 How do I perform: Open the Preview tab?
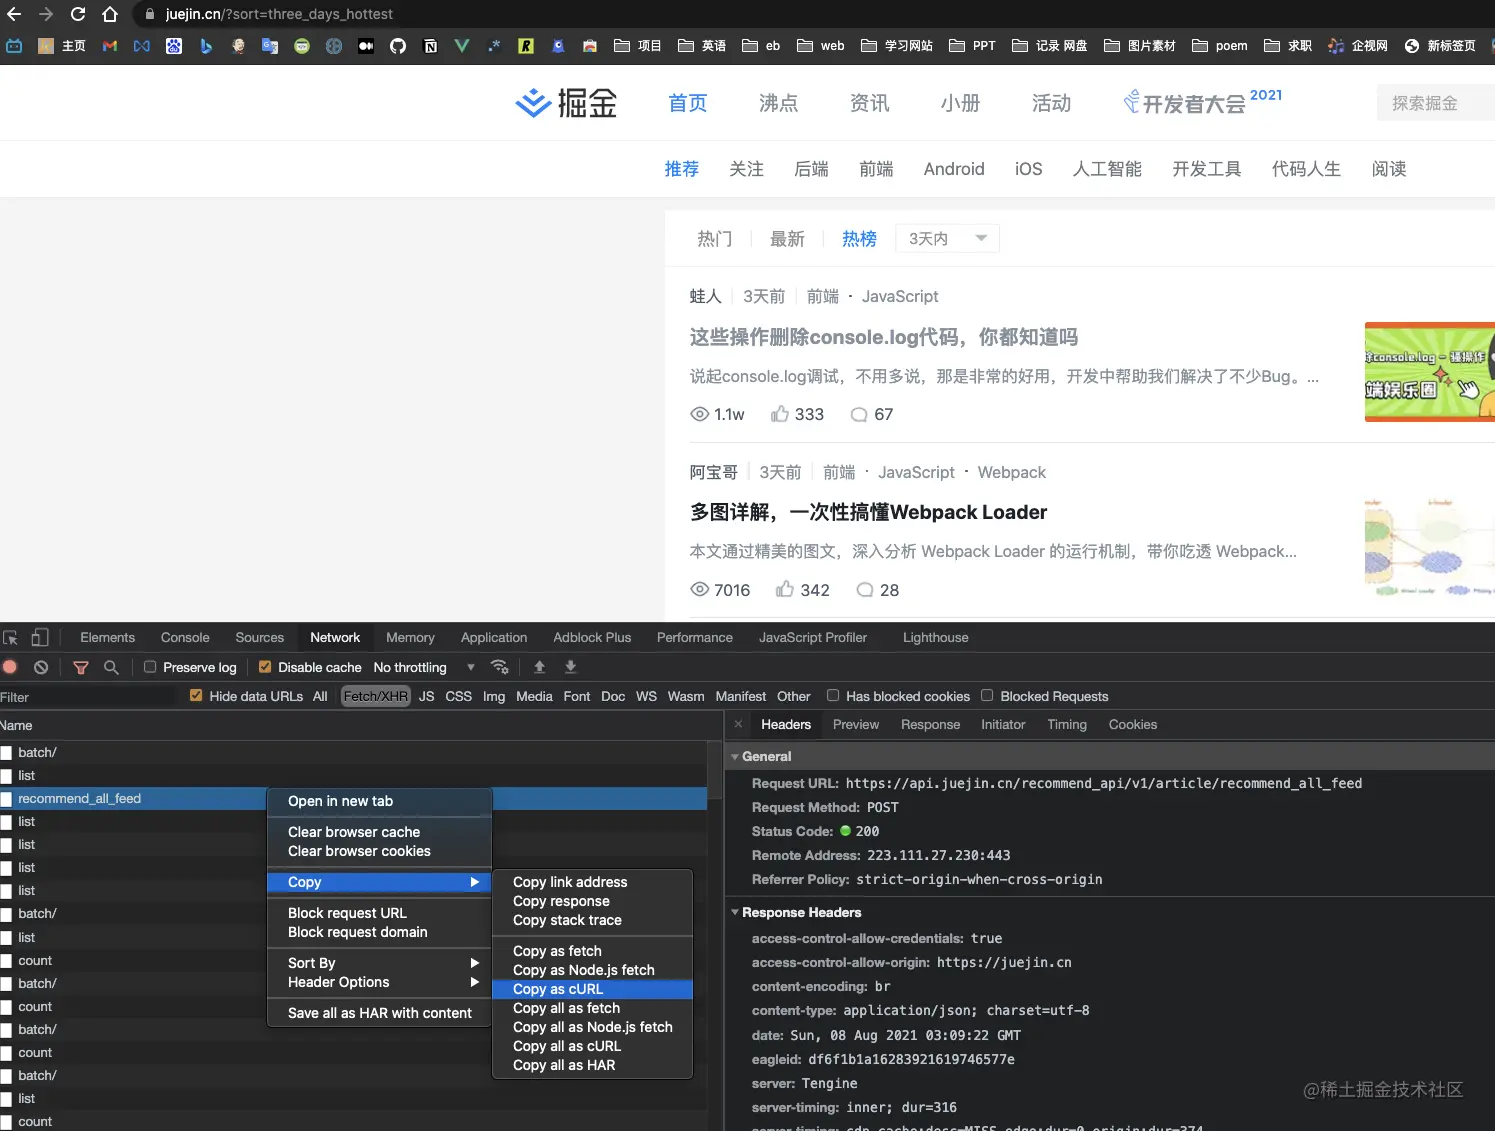856,724
